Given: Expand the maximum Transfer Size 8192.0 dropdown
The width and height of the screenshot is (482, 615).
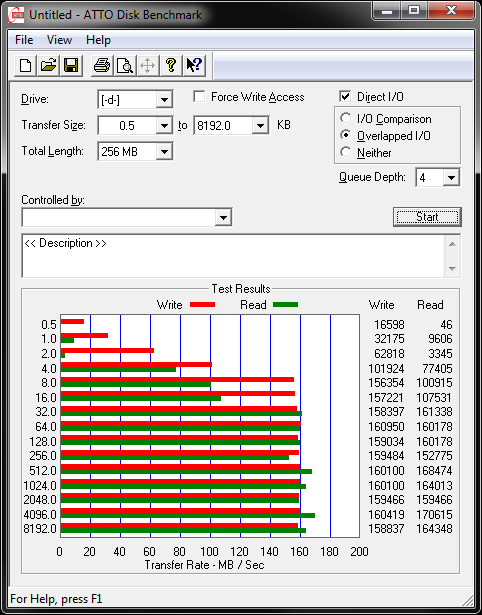Looking at the screenshot, I should [x=260, y=126].
